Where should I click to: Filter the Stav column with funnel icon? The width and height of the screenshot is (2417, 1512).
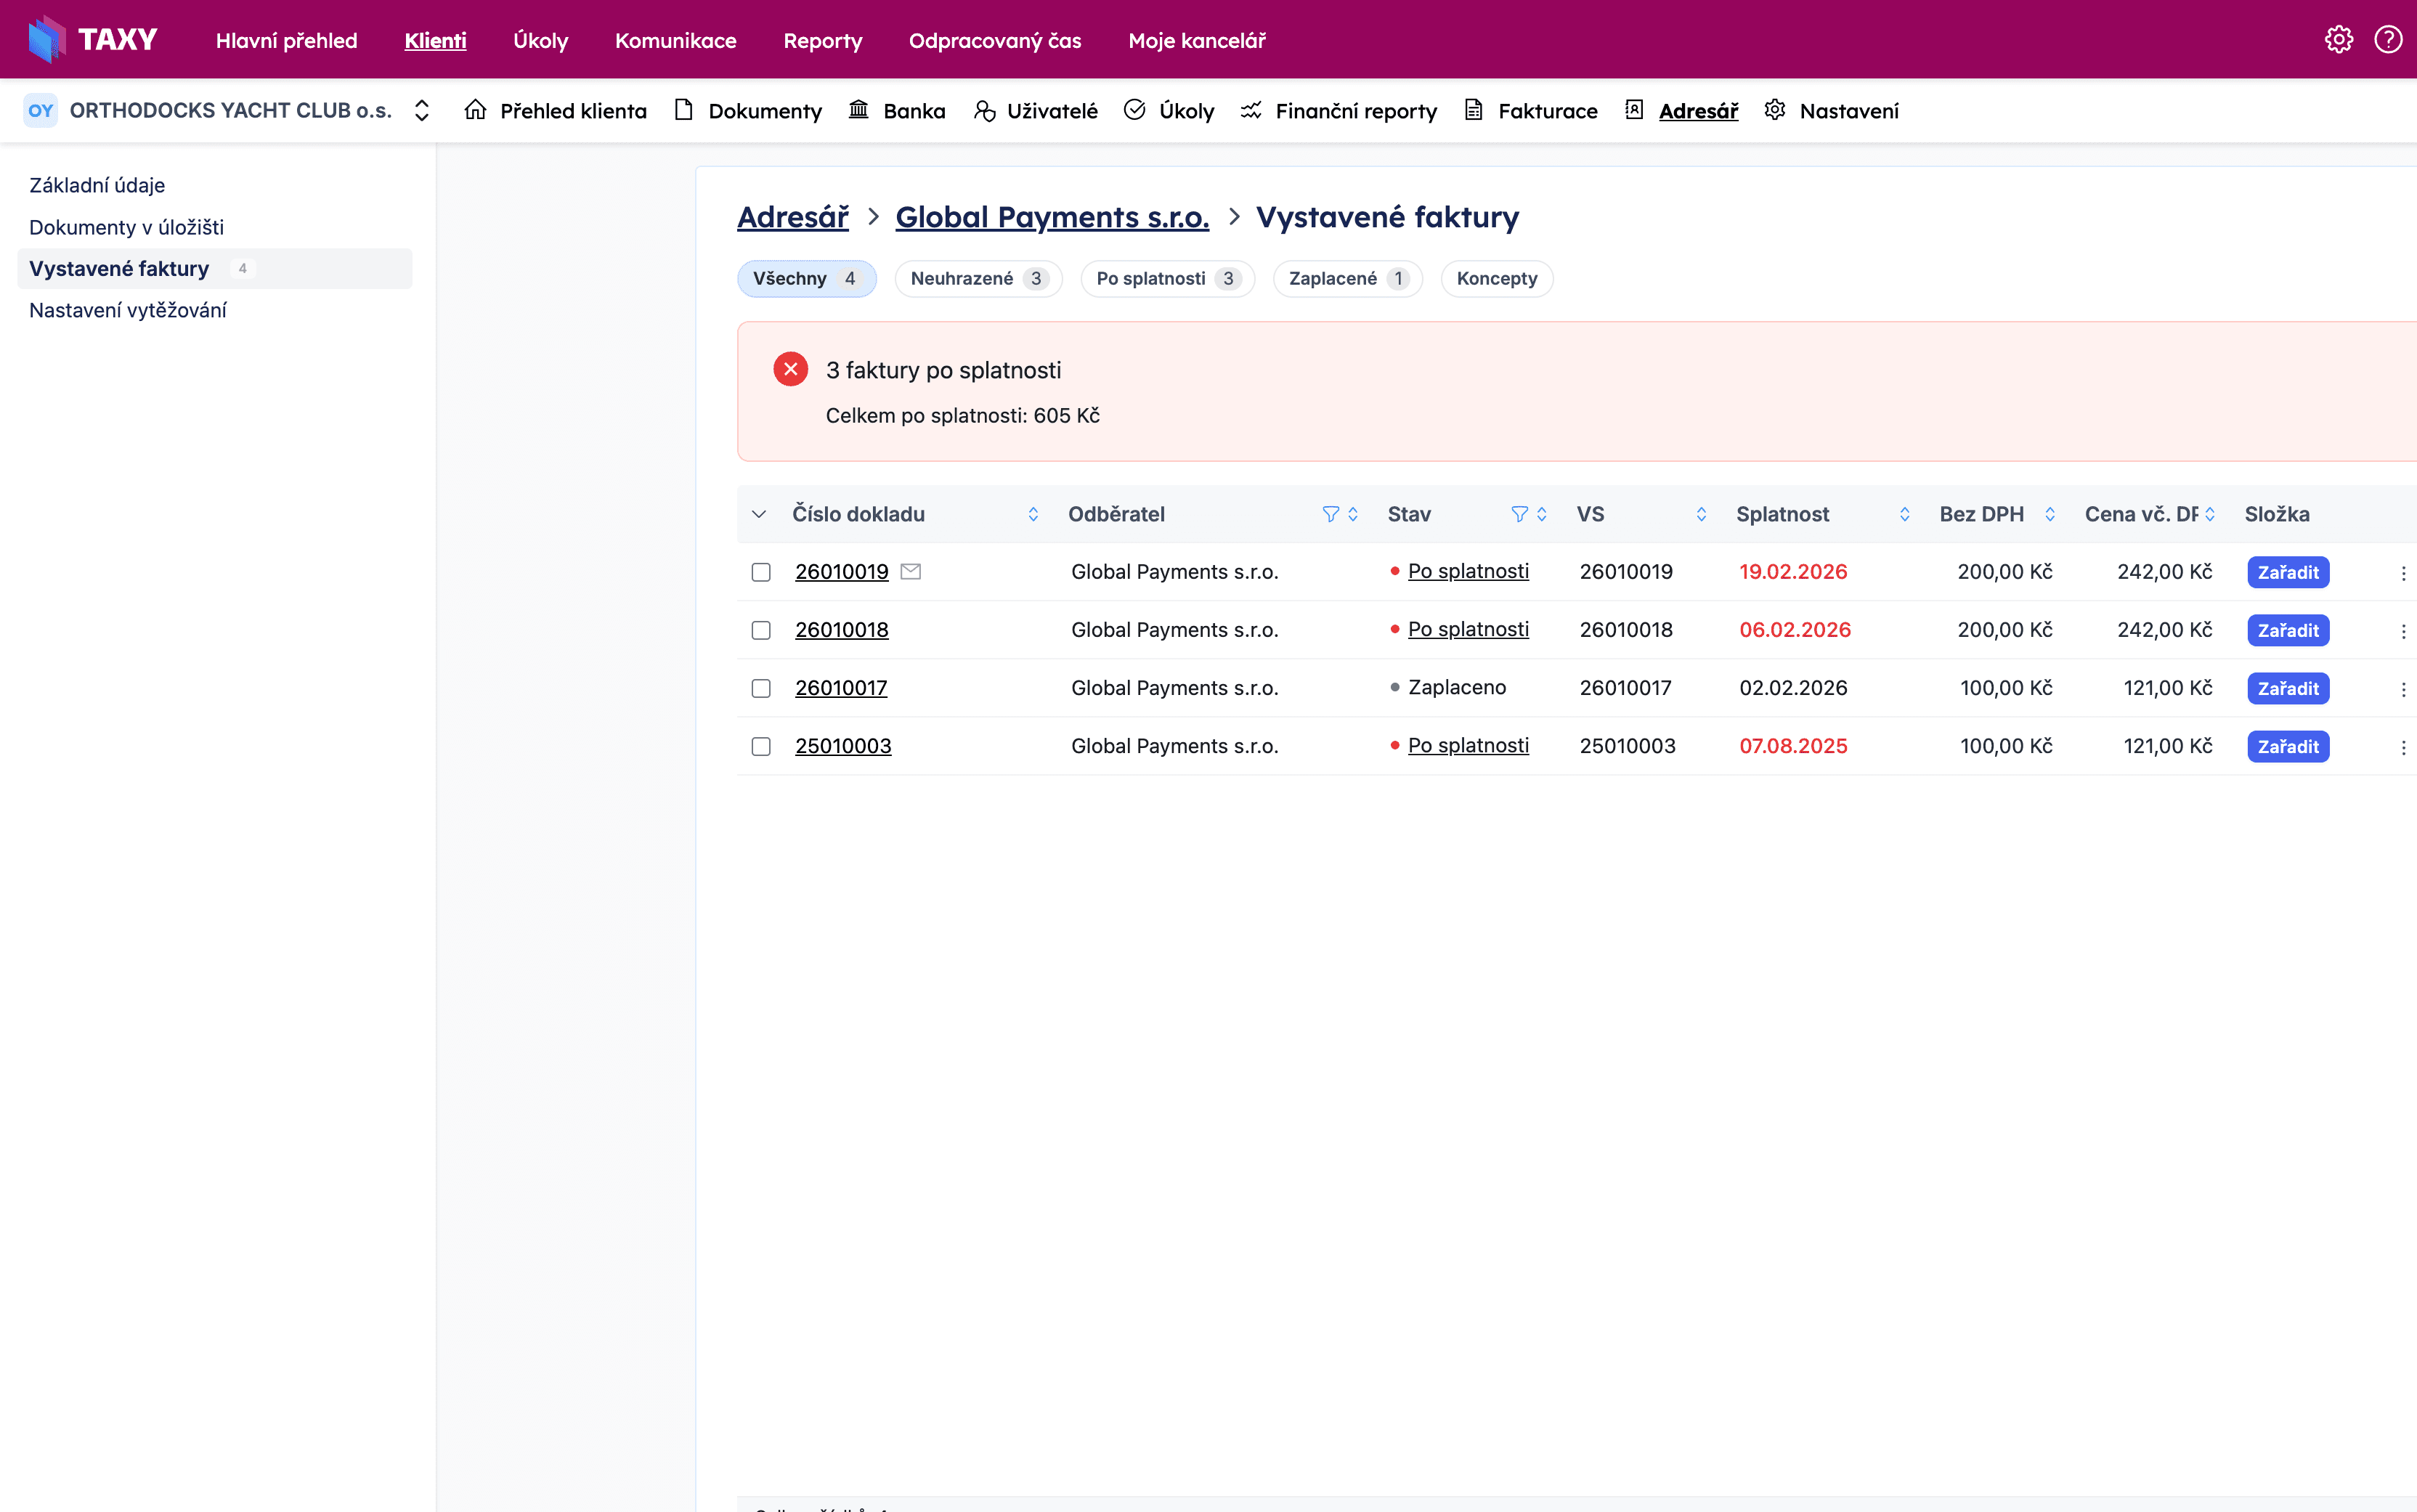click(1519, 514)
